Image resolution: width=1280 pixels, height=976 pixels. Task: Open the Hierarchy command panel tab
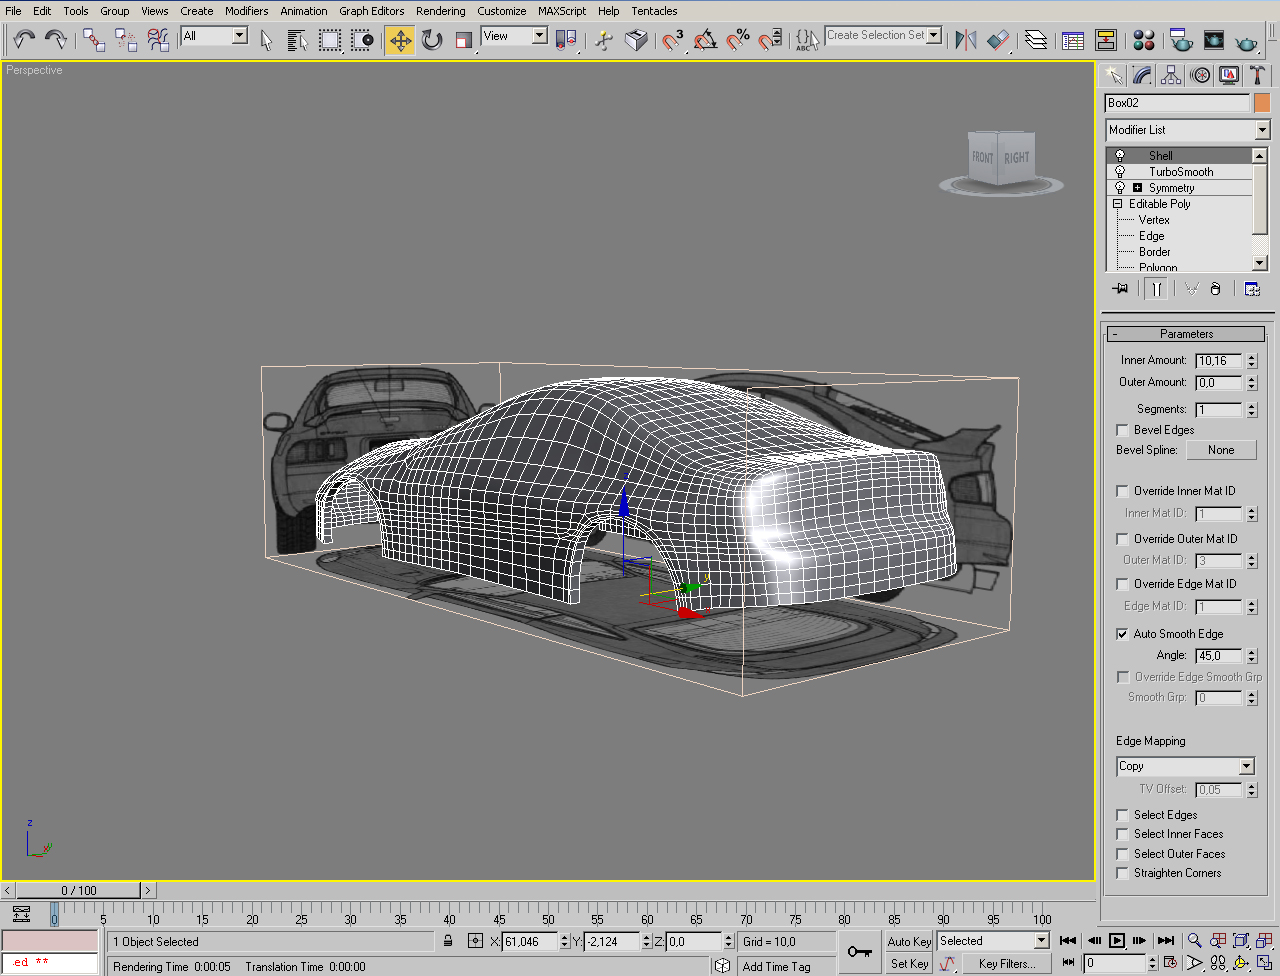tap(1171, 75)
